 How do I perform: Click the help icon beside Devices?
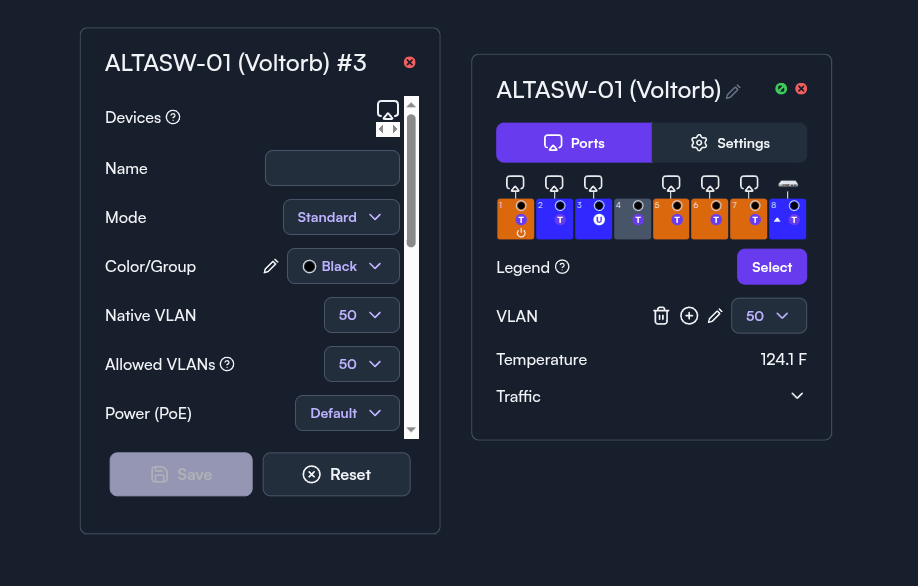pos(173,117)
